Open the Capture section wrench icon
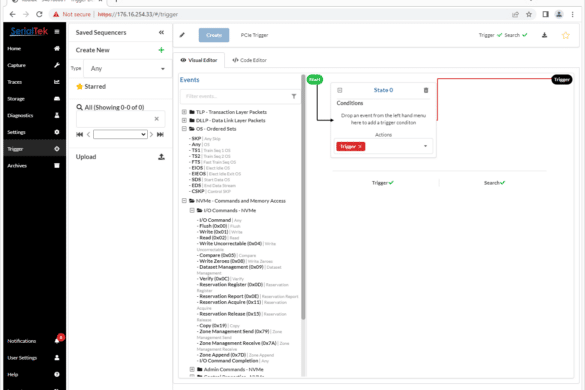Image resolution: width=585 pixels, height=390 pixels. click(57, 65)
